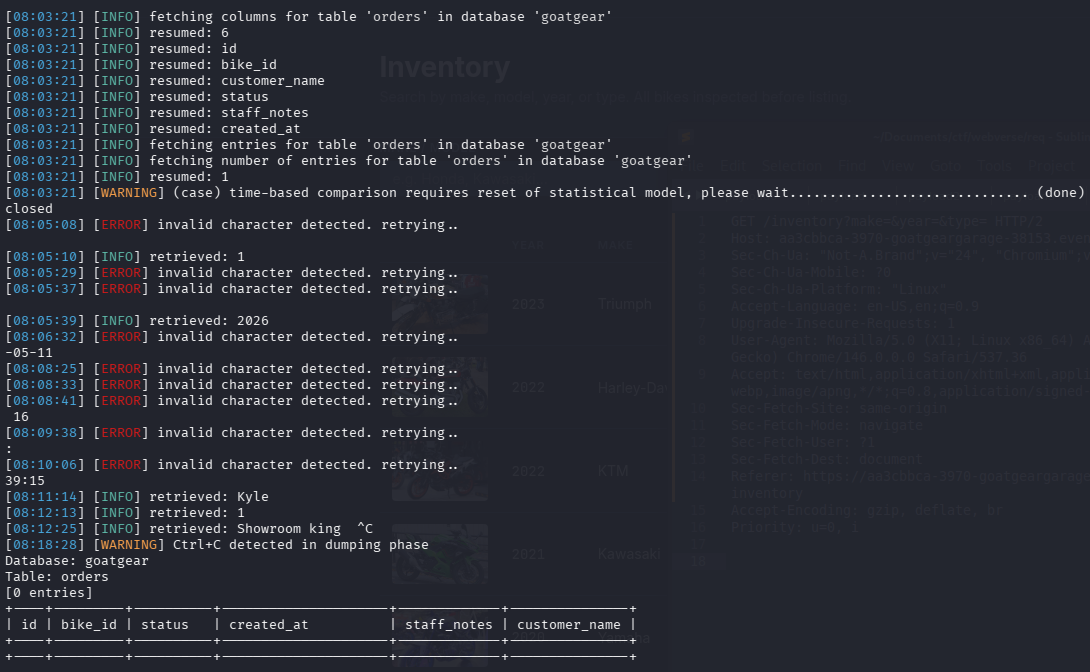Click the customer_name column header in table
This screenshot has height=672, width=1090.
pos(569,625)
